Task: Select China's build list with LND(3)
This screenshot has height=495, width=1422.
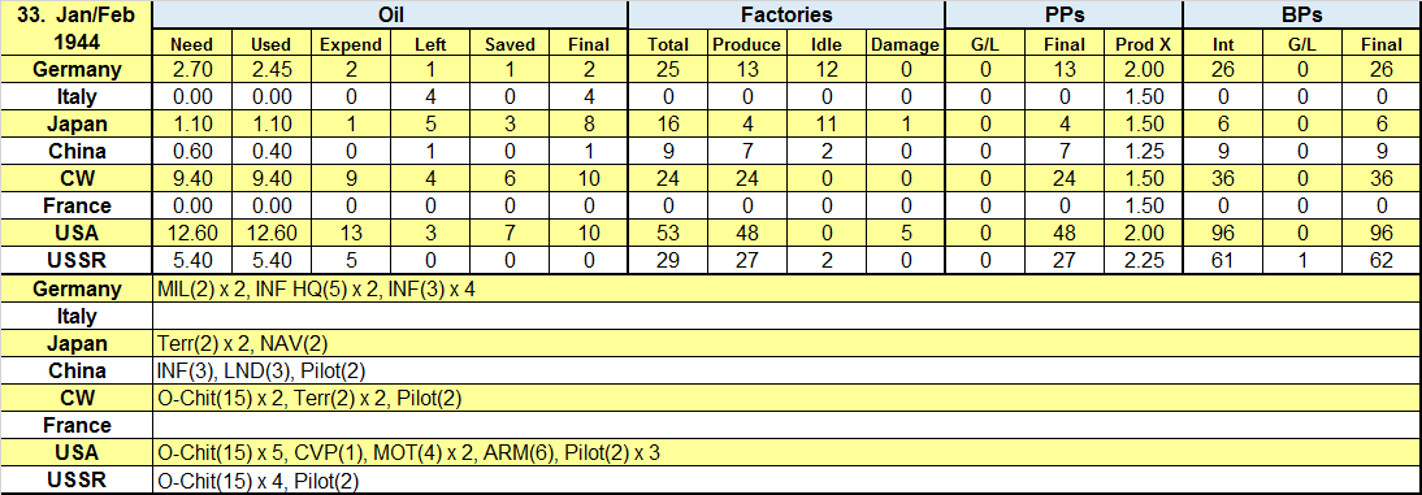Action: point(261,371)
